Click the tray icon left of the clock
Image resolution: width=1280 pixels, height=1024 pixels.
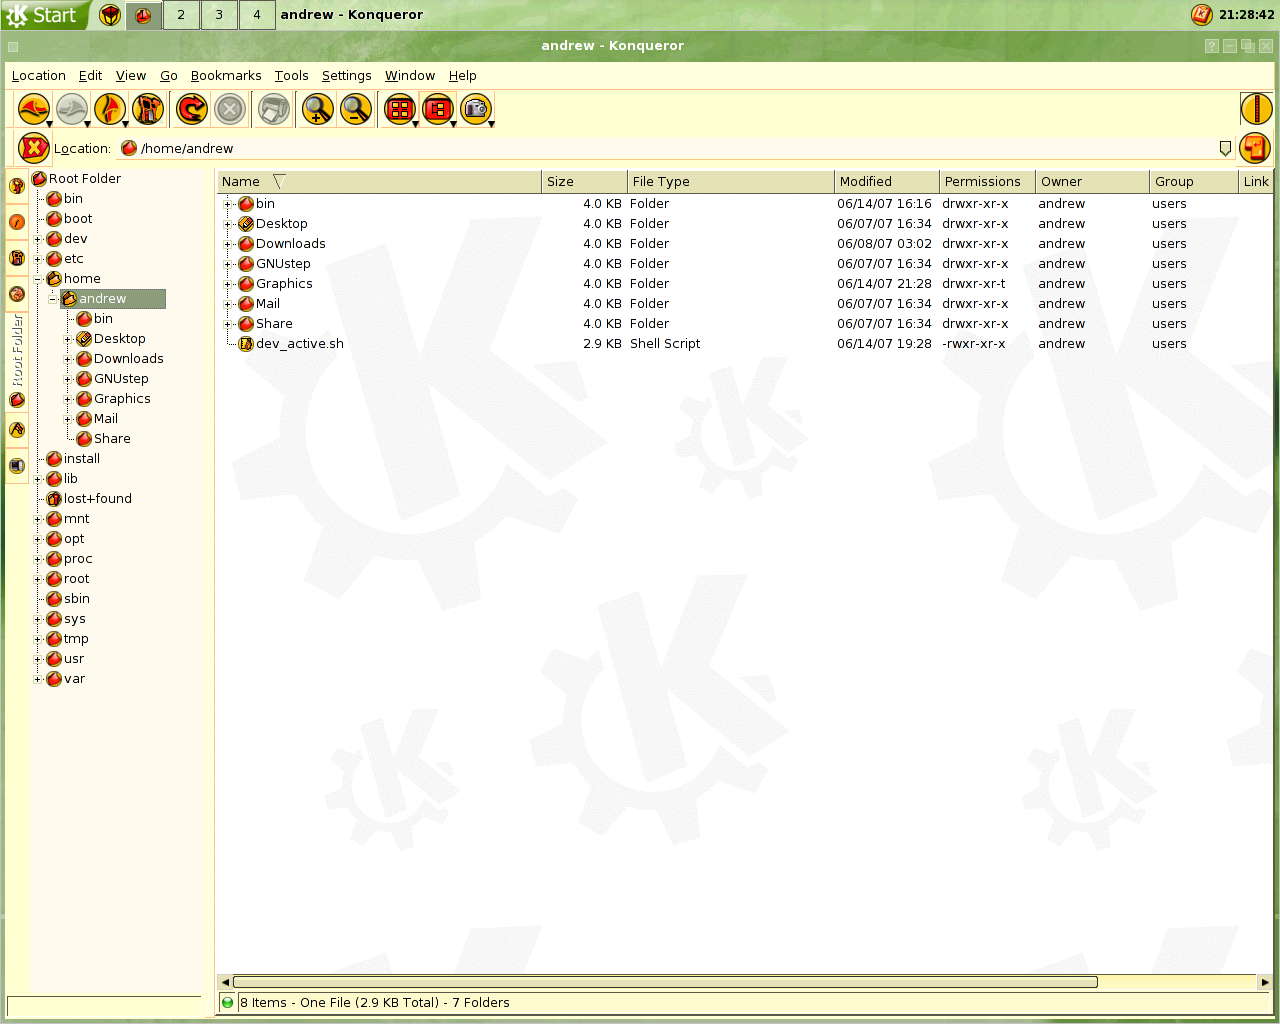pyautogui.click(x=1201, y=14)
